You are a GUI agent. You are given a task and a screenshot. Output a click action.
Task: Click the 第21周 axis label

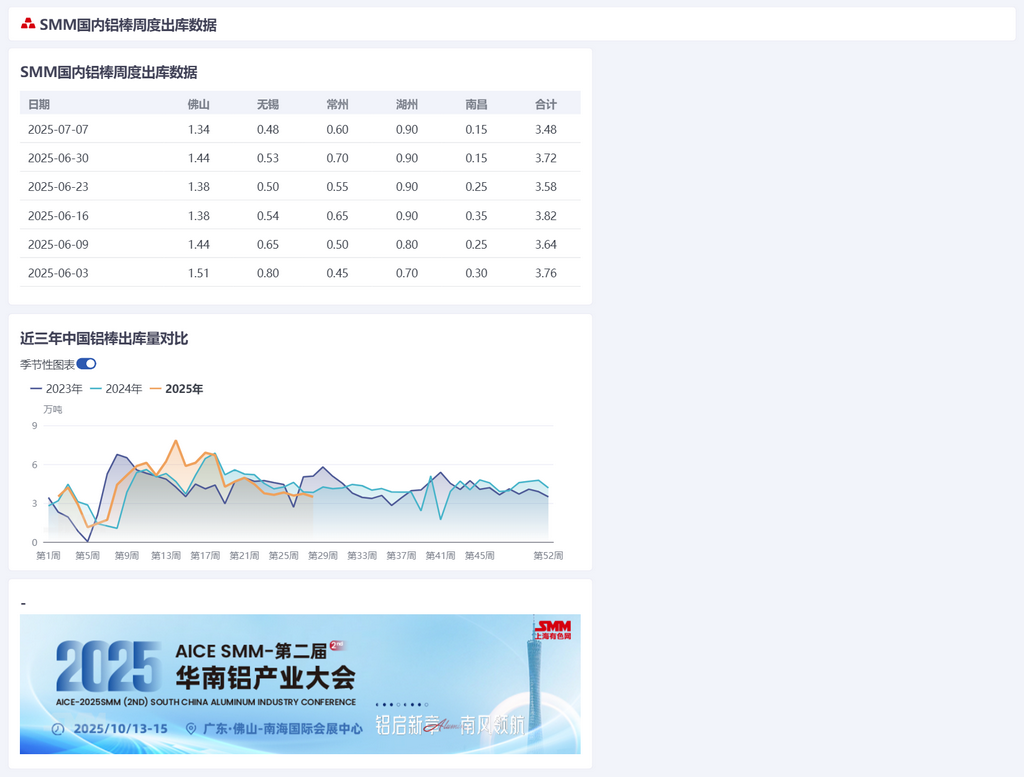[x=244, y=556]
